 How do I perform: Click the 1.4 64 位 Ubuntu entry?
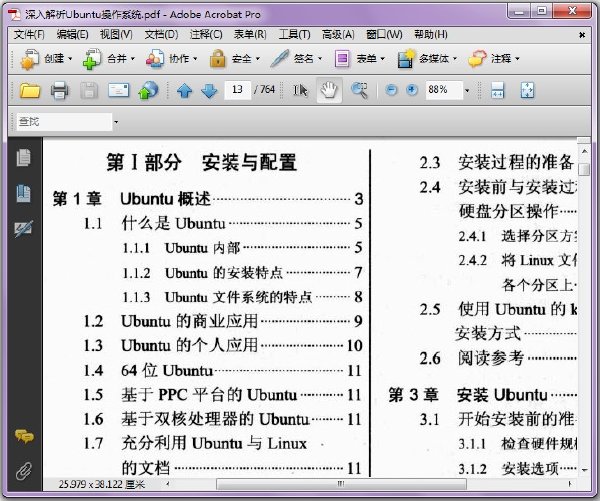point(223,370)
